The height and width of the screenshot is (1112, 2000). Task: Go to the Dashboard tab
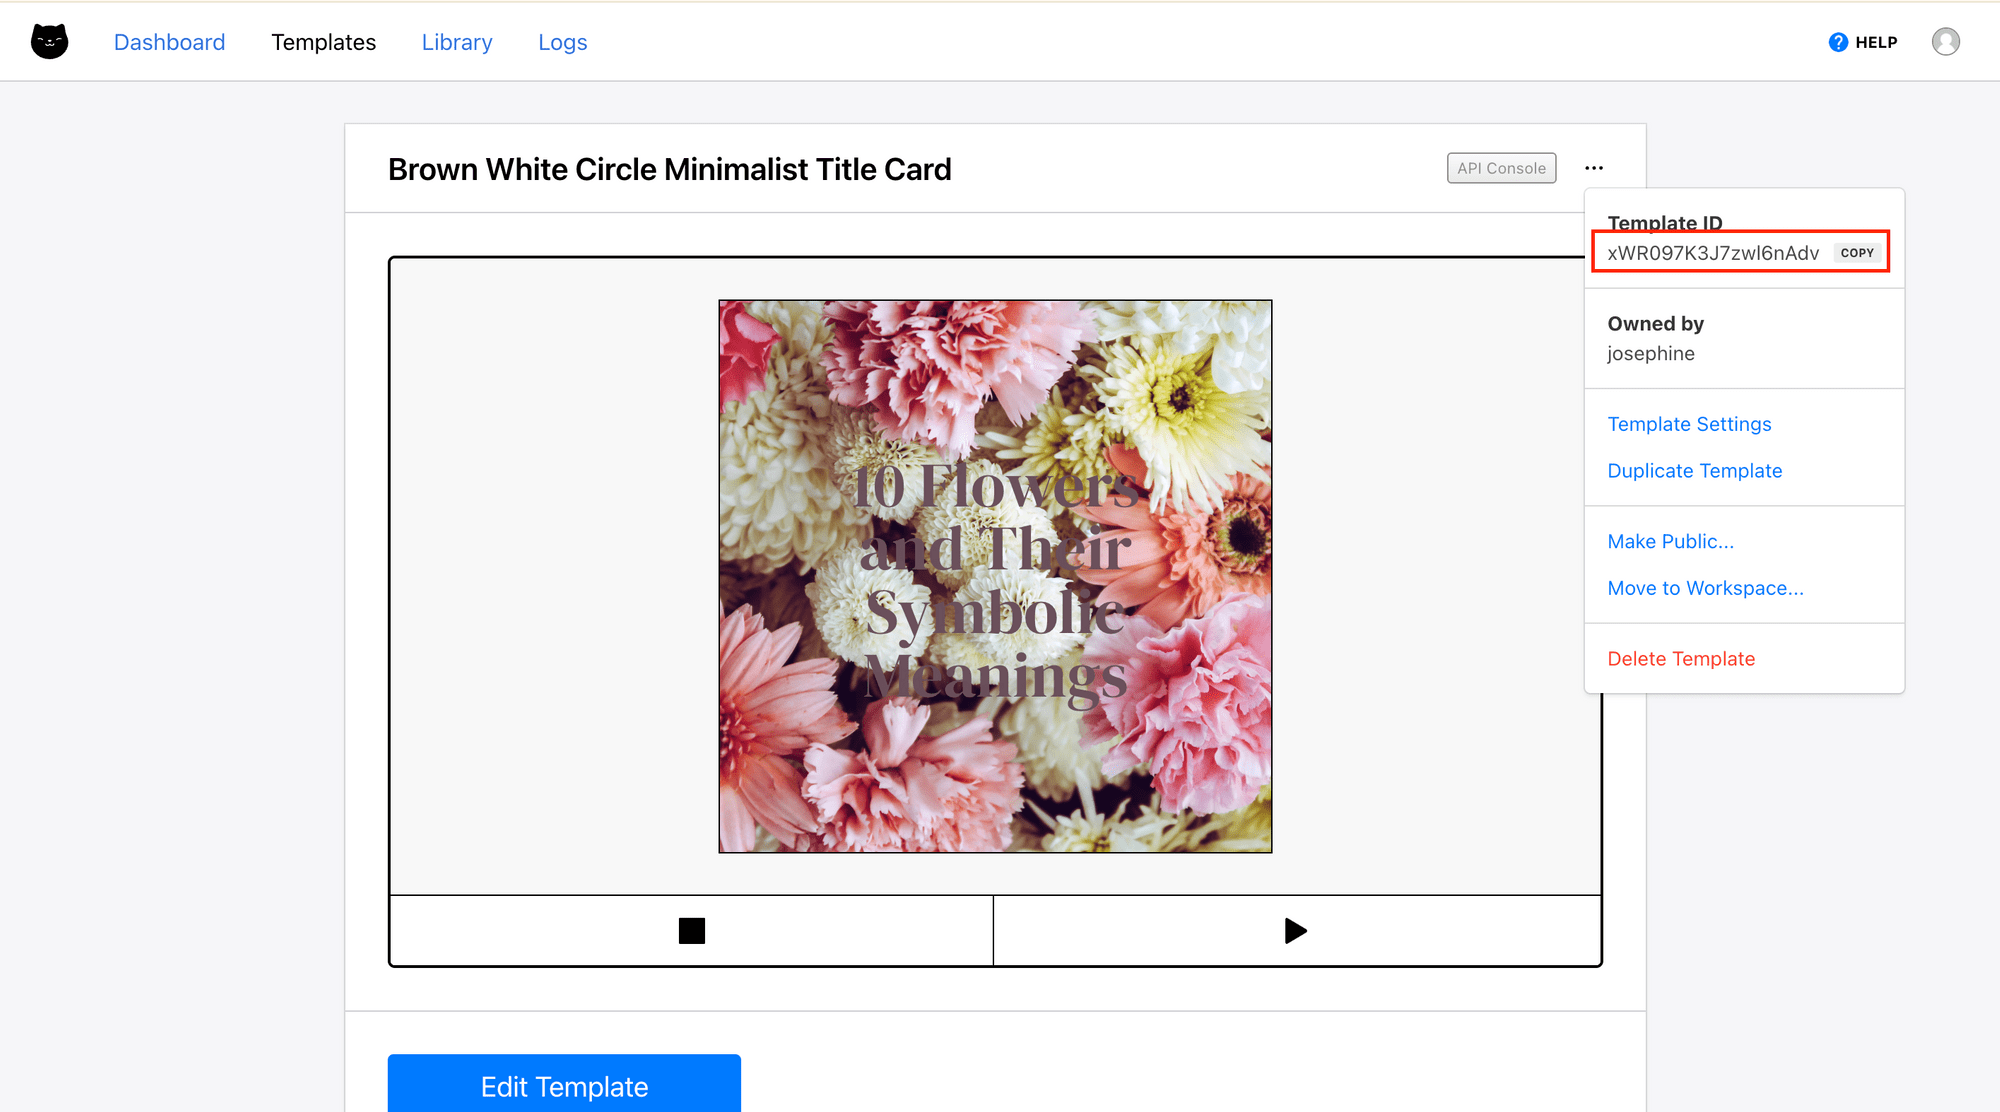(x=169, y=42)
